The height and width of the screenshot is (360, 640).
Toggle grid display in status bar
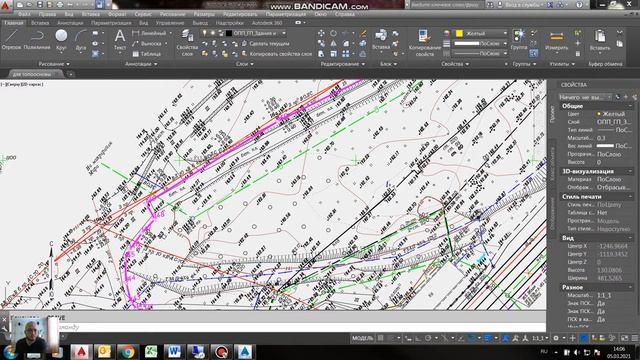380,338
